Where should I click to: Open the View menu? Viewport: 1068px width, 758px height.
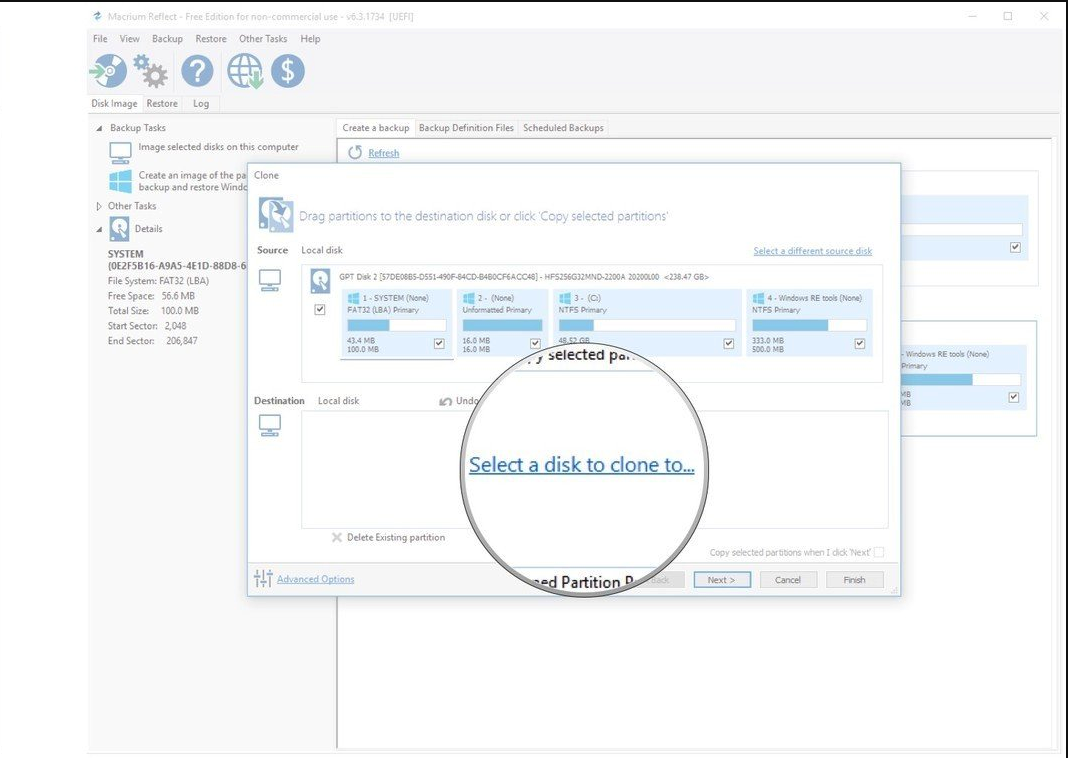129,39
